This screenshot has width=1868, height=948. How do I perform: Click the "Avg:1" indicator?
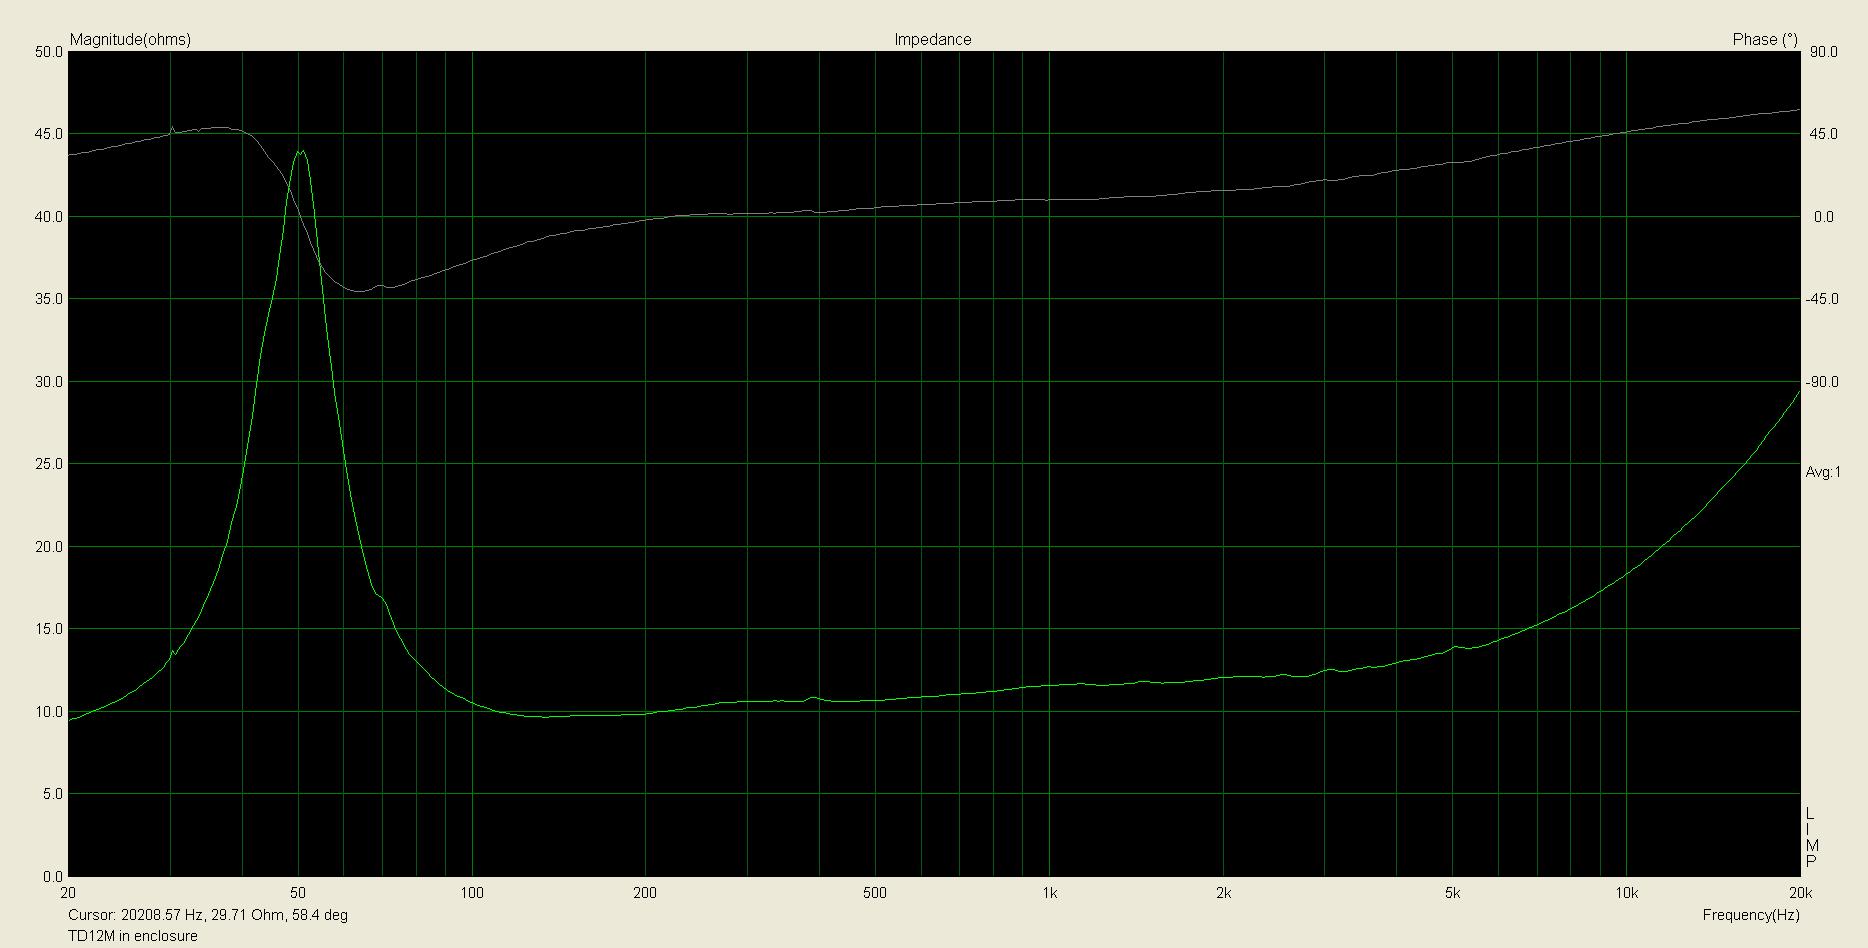click(x=1823, y=472)
